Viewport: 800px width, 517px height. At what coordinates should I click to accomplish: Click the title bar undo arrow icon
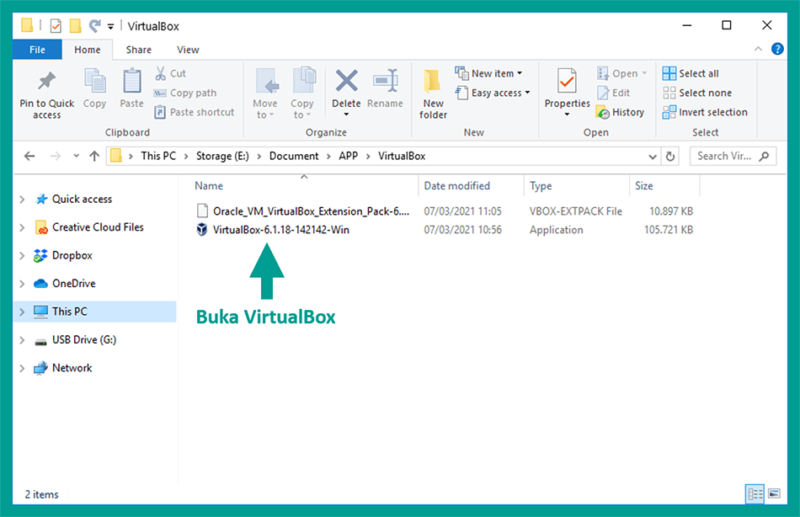94,25
